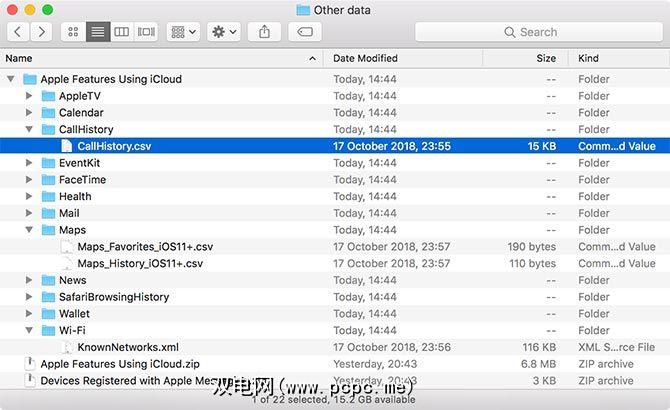Viewport: 670px width, 410px height.
Task: Select the Apple Features Using iCloud.zip name
Action: point(120,364)
